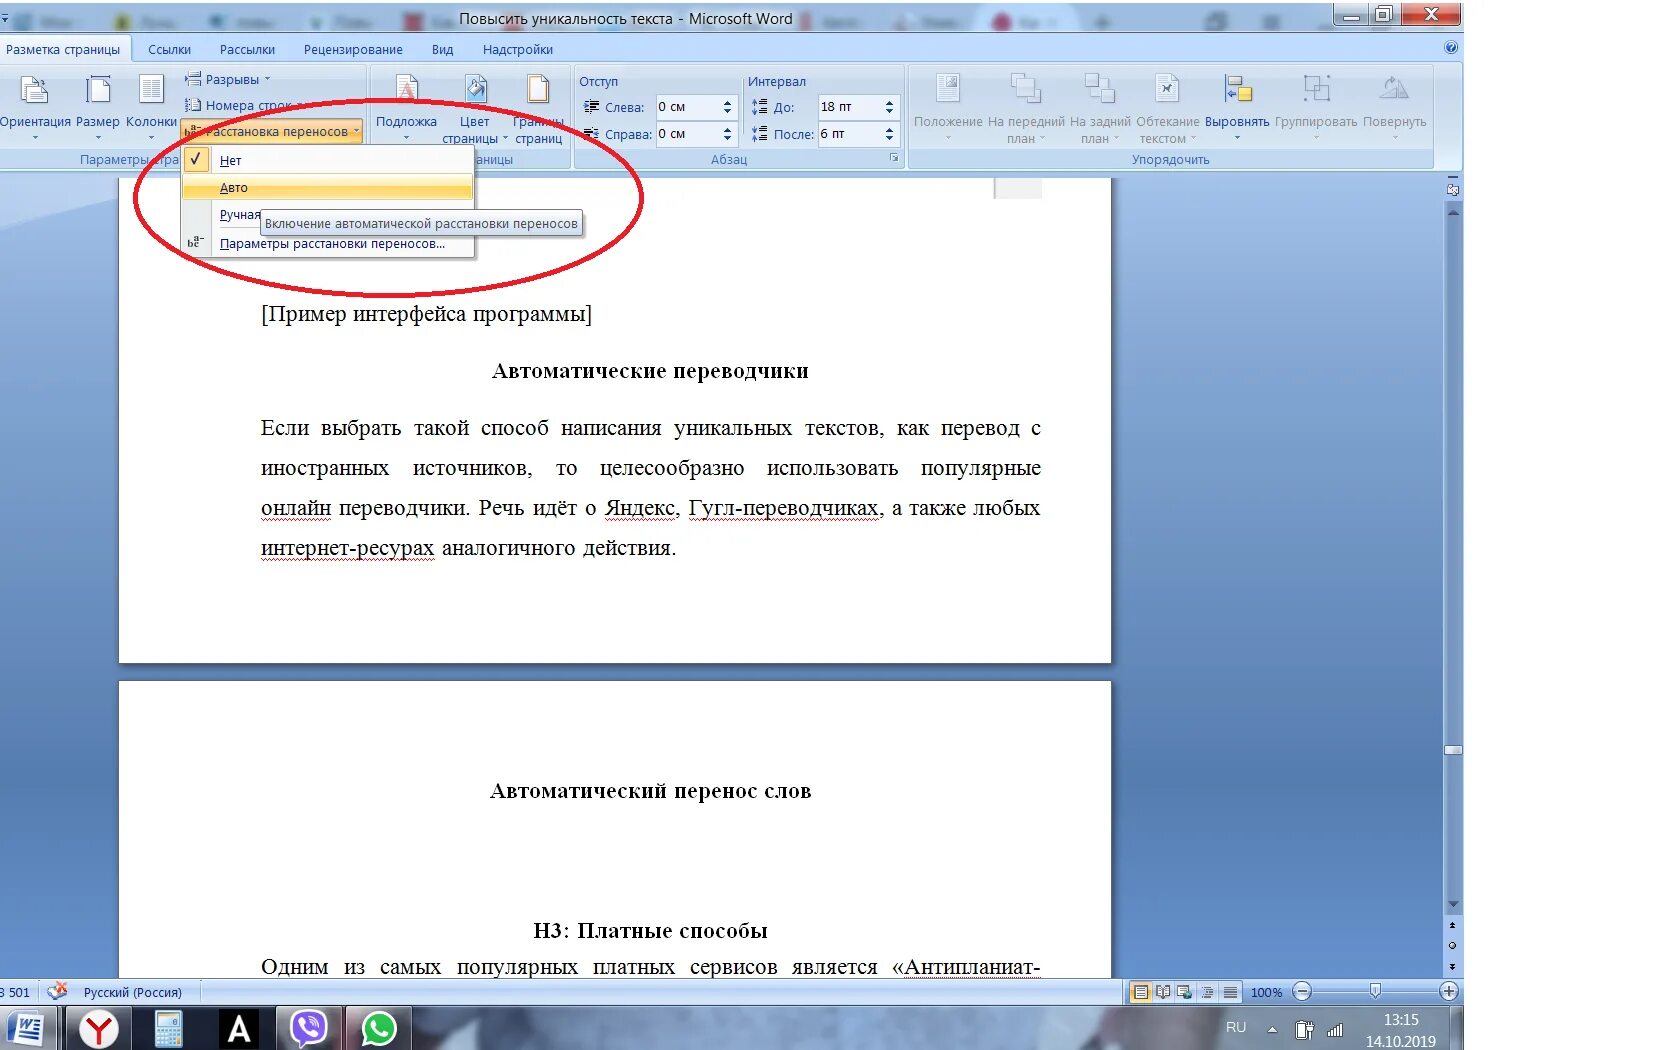Adjust the Слева indent spinner arrows
The width and height of the screenshot is (1680, 1050).
[x=728, y=107]
